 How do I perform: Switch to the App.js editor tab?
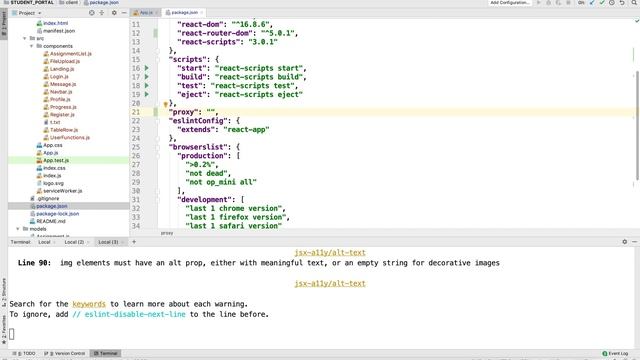tap(146, 13)
